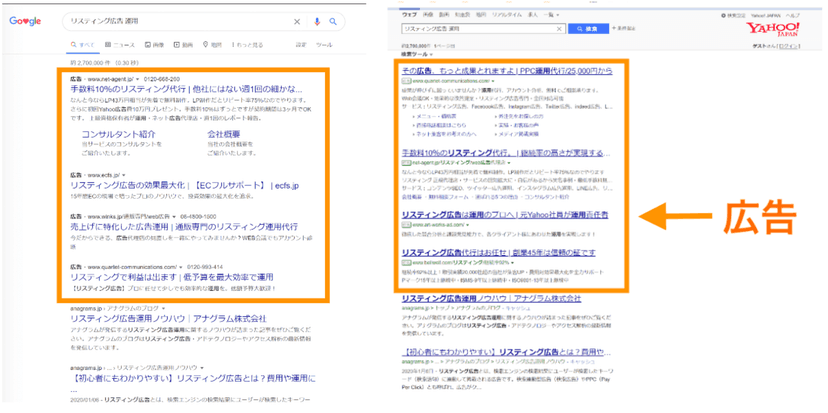Click the Google logo

[x=25, y=21]
